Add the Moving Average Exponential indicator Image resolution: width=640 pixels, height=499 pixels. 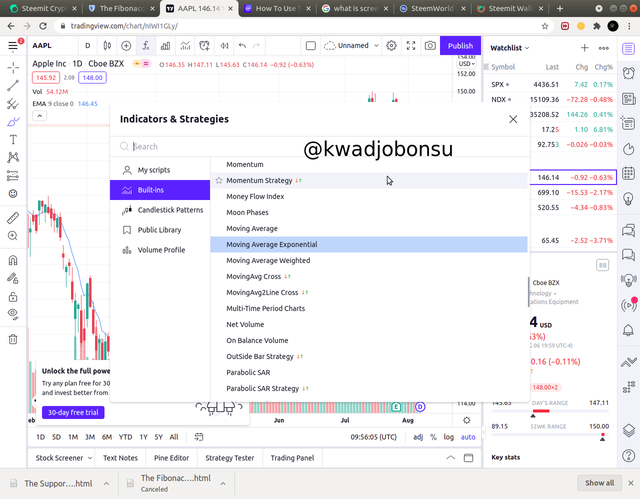(369, 244)
